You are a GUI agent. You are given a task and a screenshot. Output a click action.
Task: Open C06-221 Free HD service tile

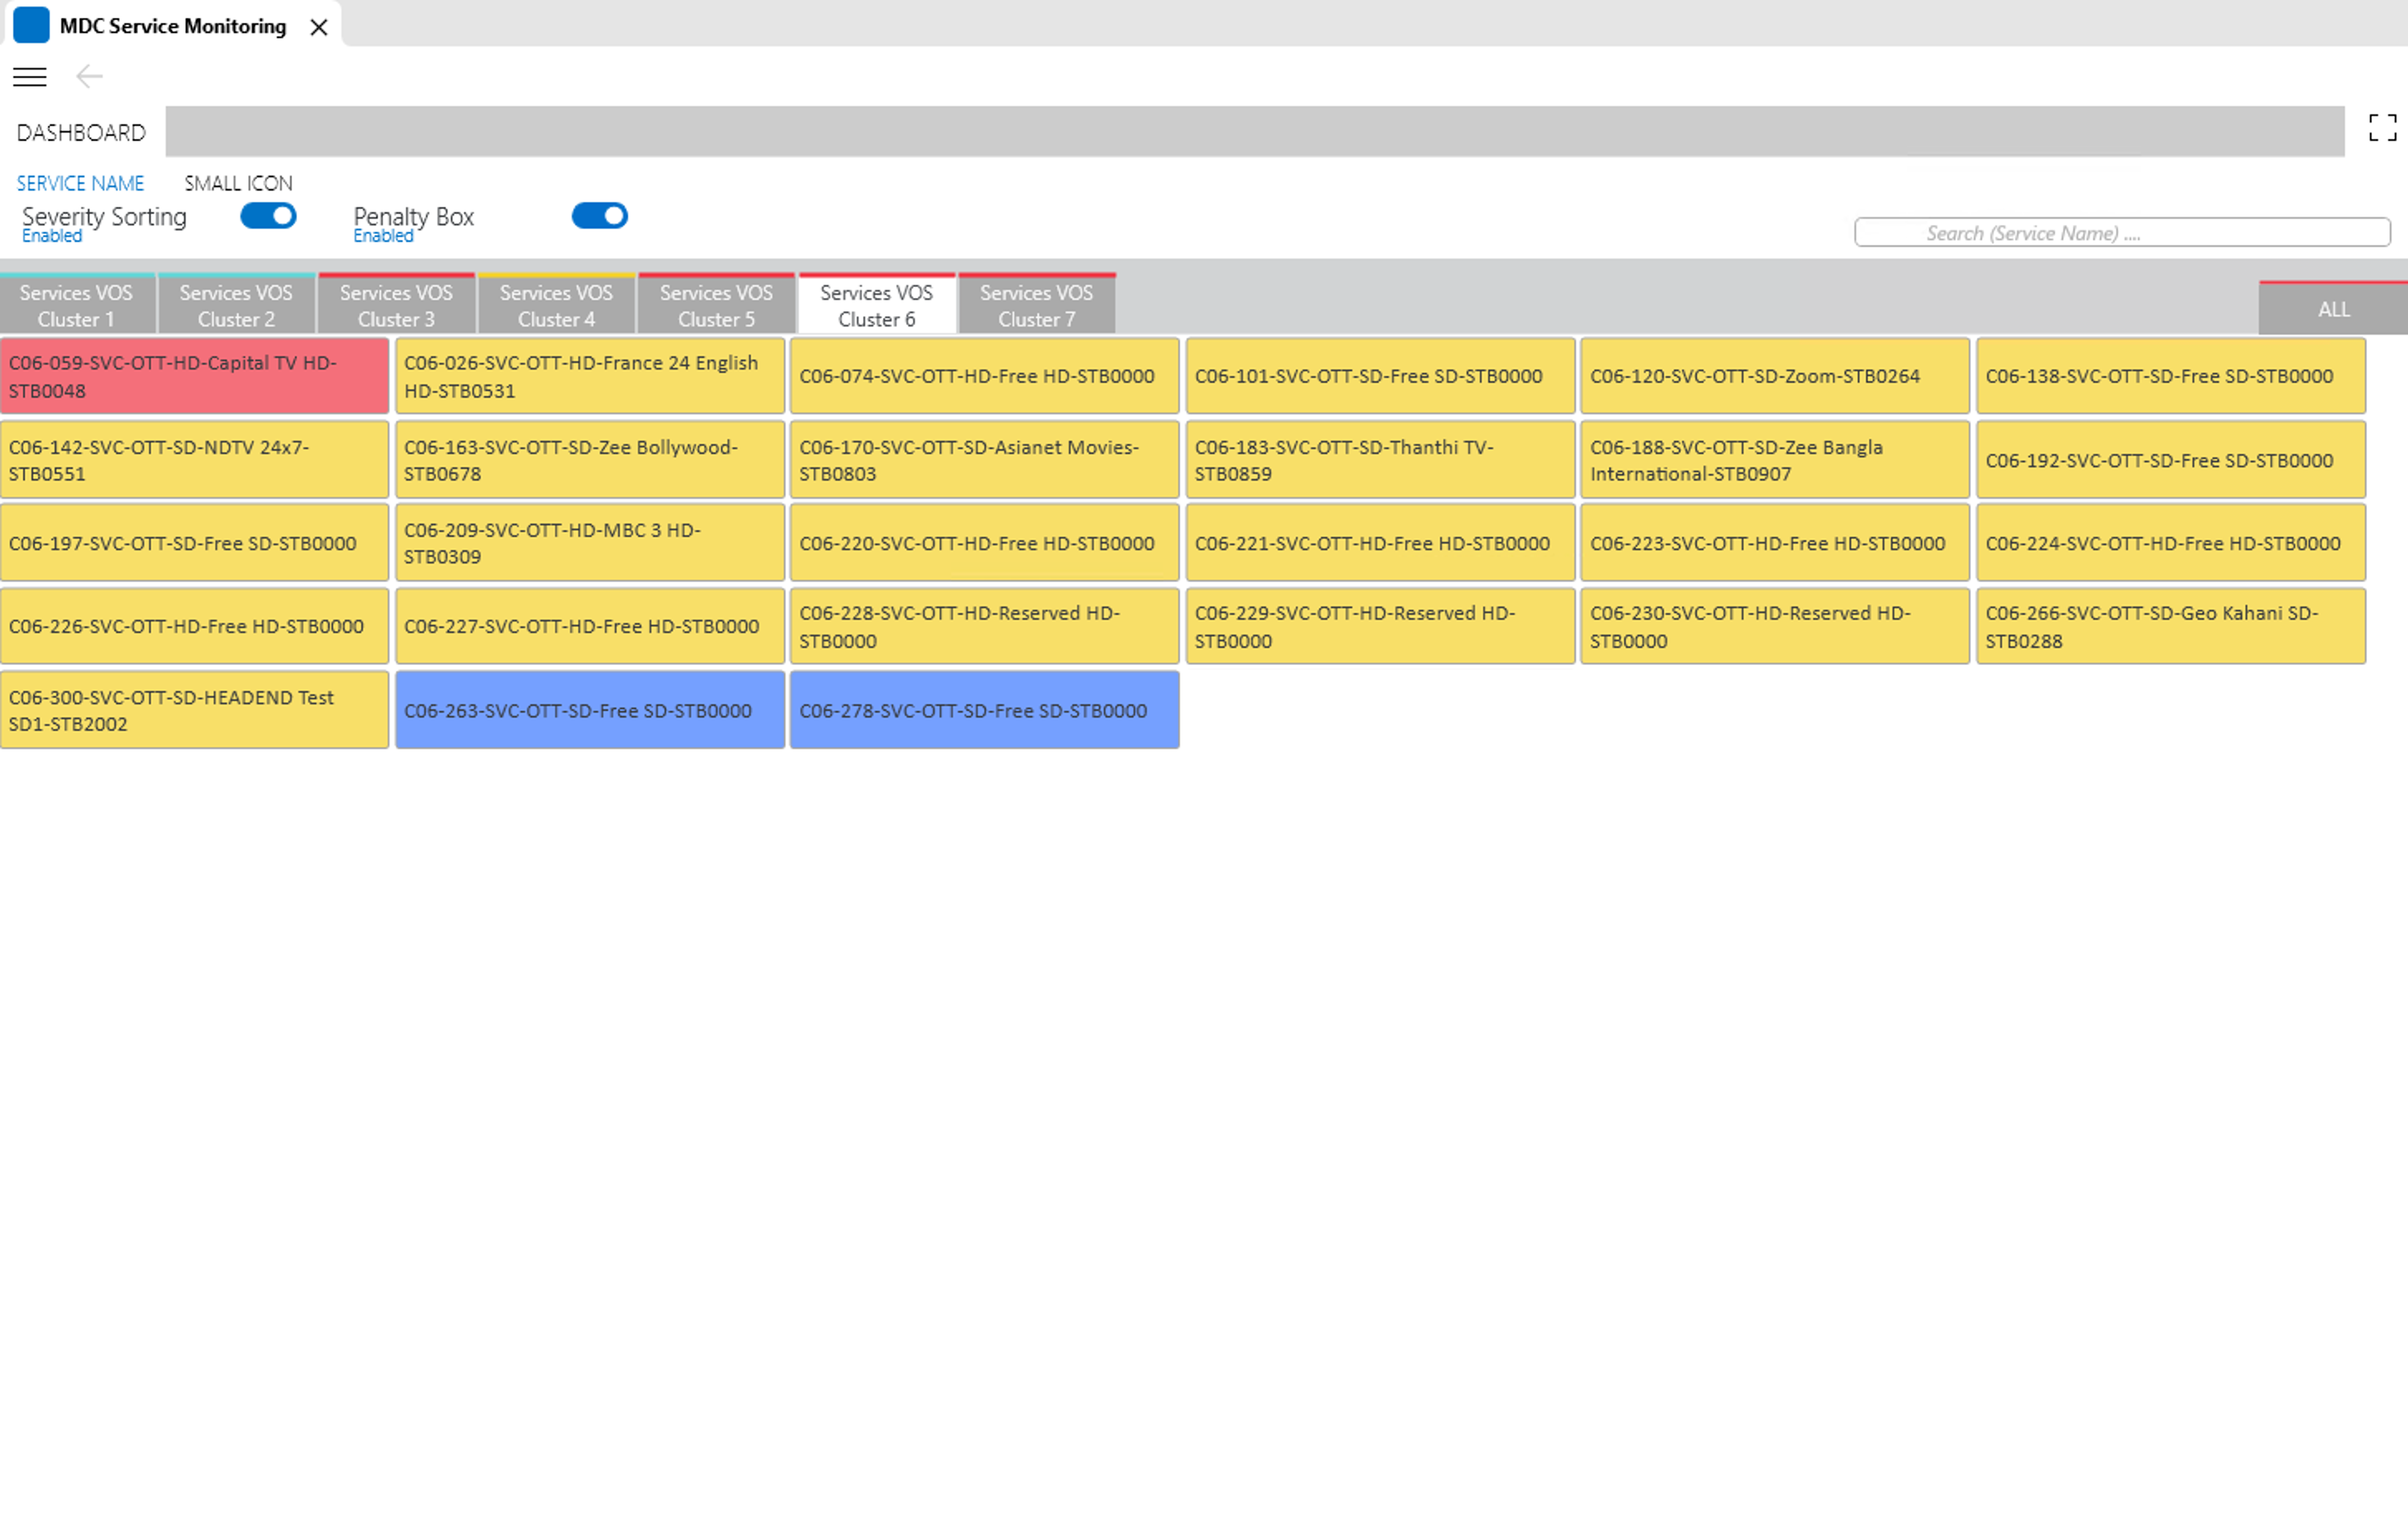1380,543
